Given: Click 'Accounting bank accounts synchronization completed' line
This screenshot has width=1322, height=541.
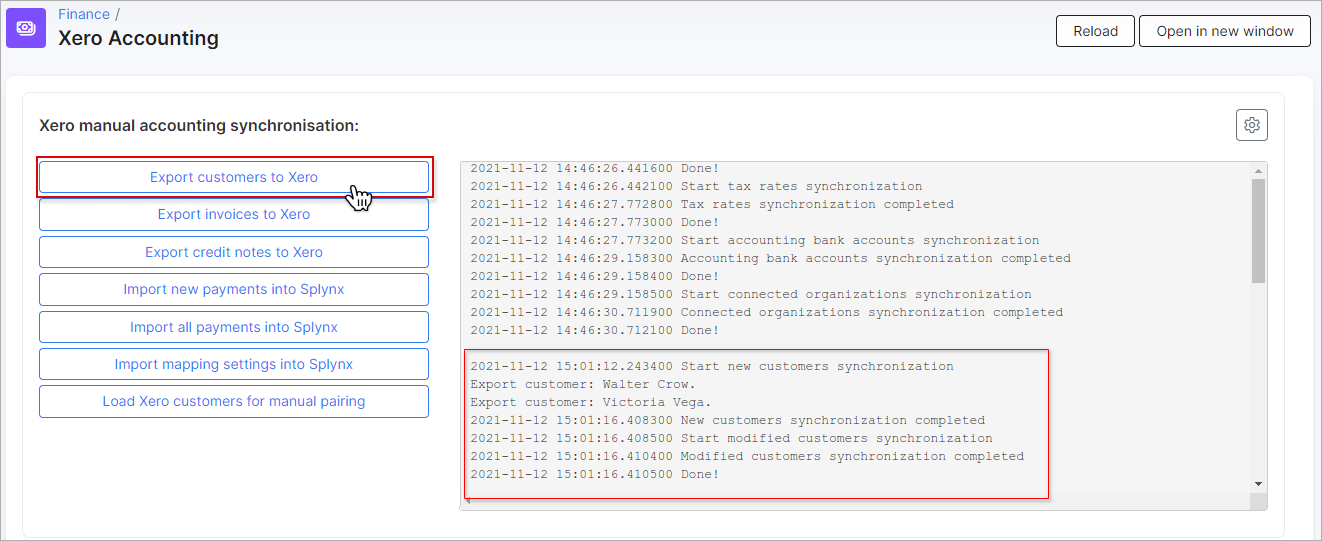Looking at the screenshot, I should point(770,258).
